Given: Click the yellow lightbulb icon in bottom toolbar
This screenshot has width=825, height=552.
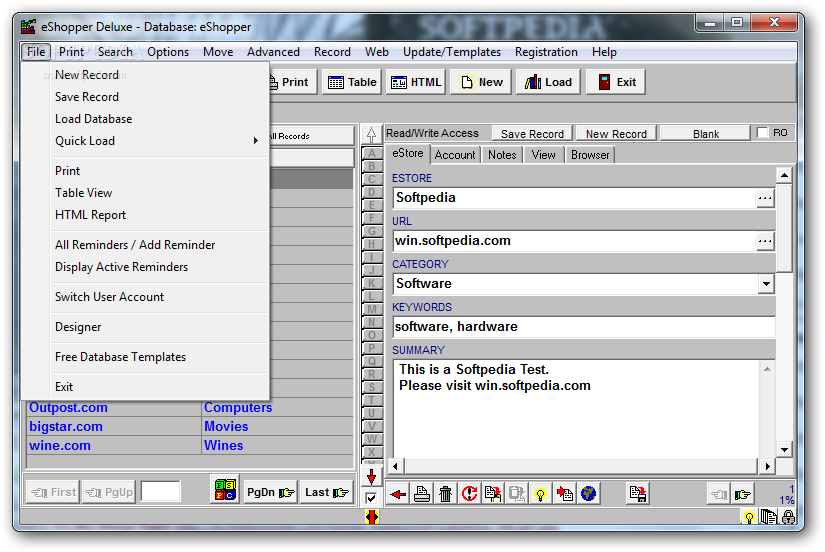Looking at the screenshot, I should click(540, 494).
